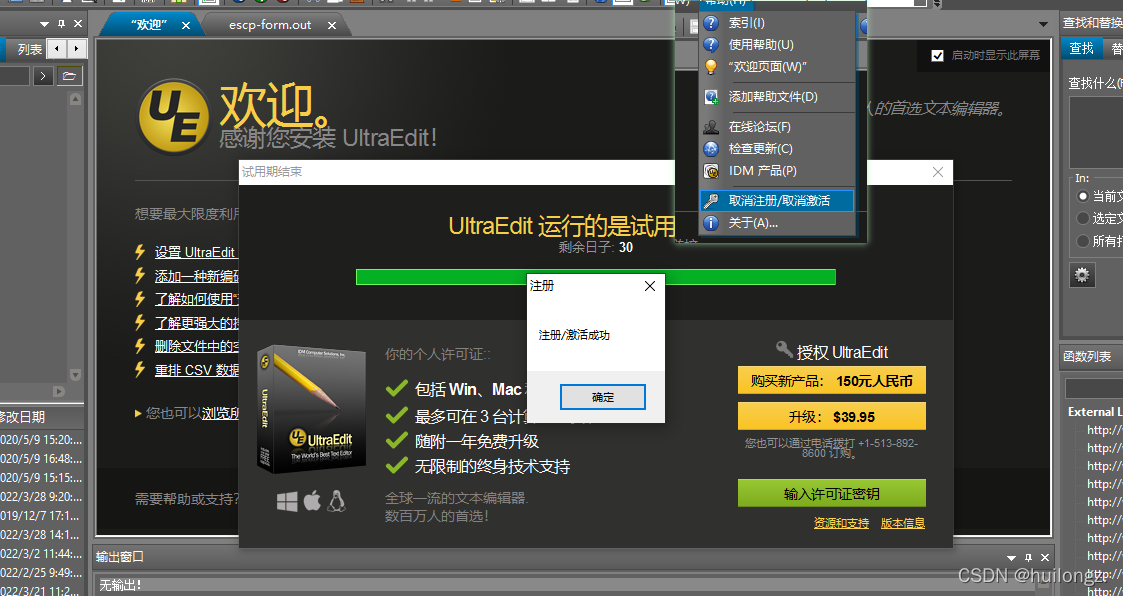Click the 浏览所 link on welcome page
Viewport: 1123px width, 596px height.
220,413
